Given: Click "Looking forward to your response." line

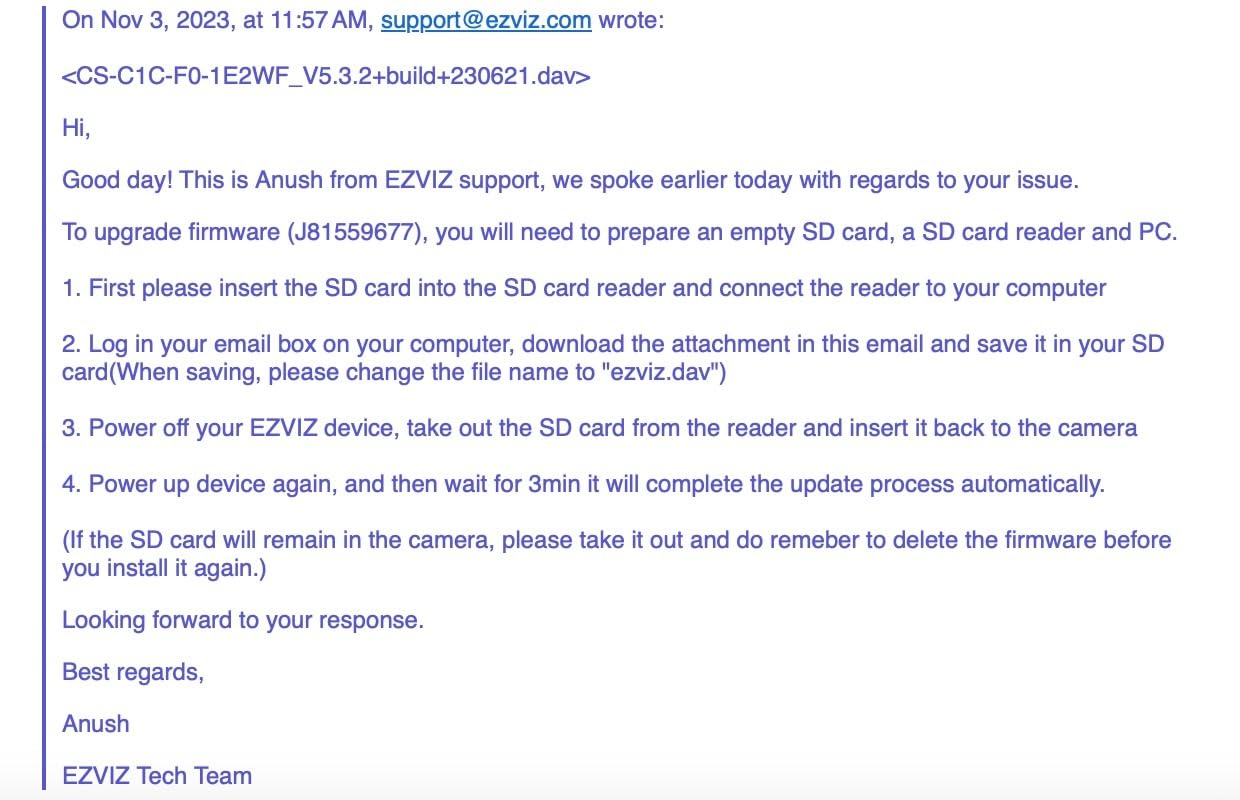Looking at the screenshot, I should 243,620.
